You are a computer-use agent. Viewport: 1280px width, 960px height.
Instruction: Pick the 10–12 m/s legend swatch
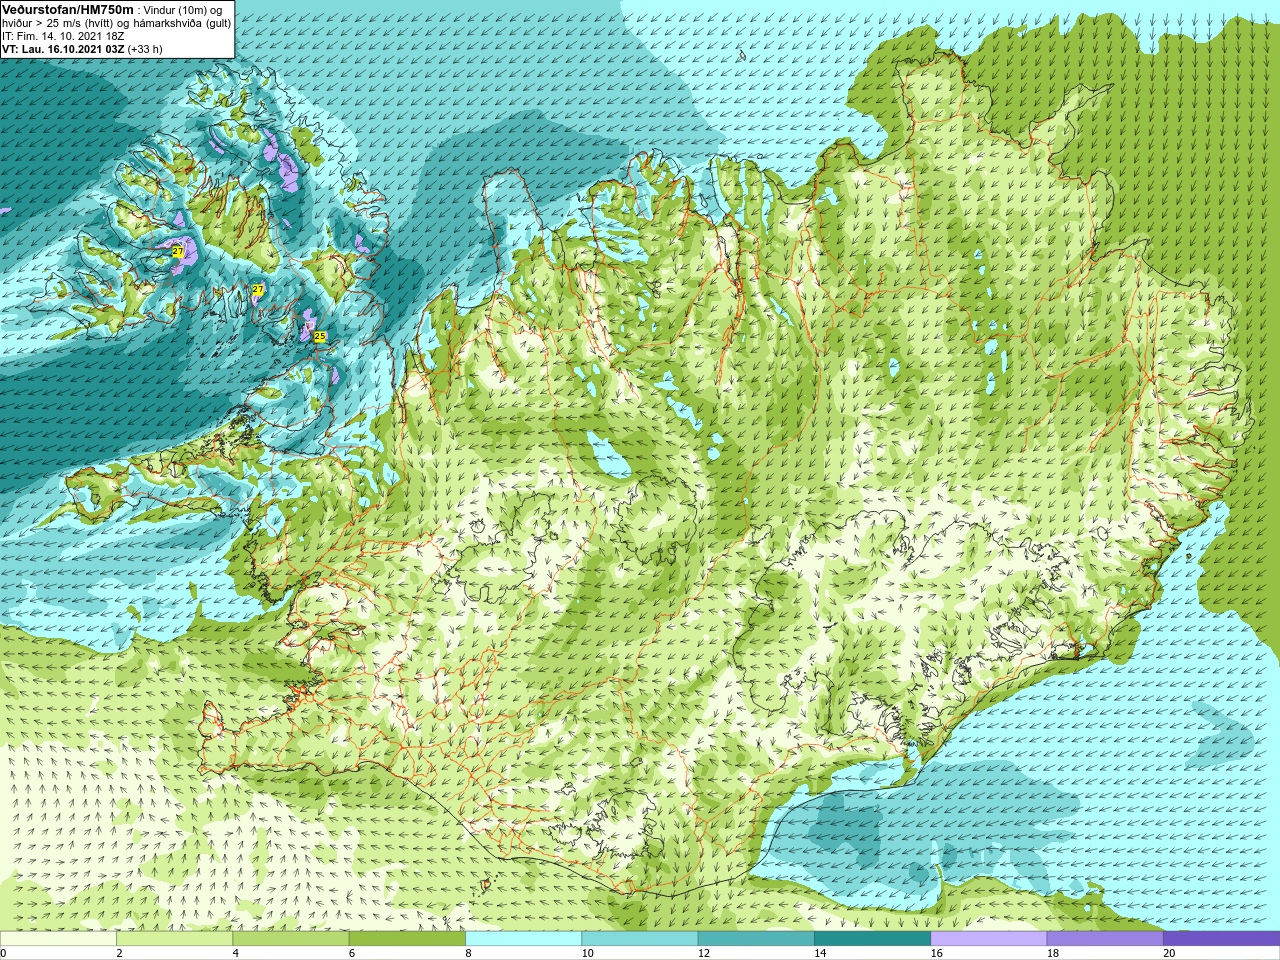click(x=639, y=939)
